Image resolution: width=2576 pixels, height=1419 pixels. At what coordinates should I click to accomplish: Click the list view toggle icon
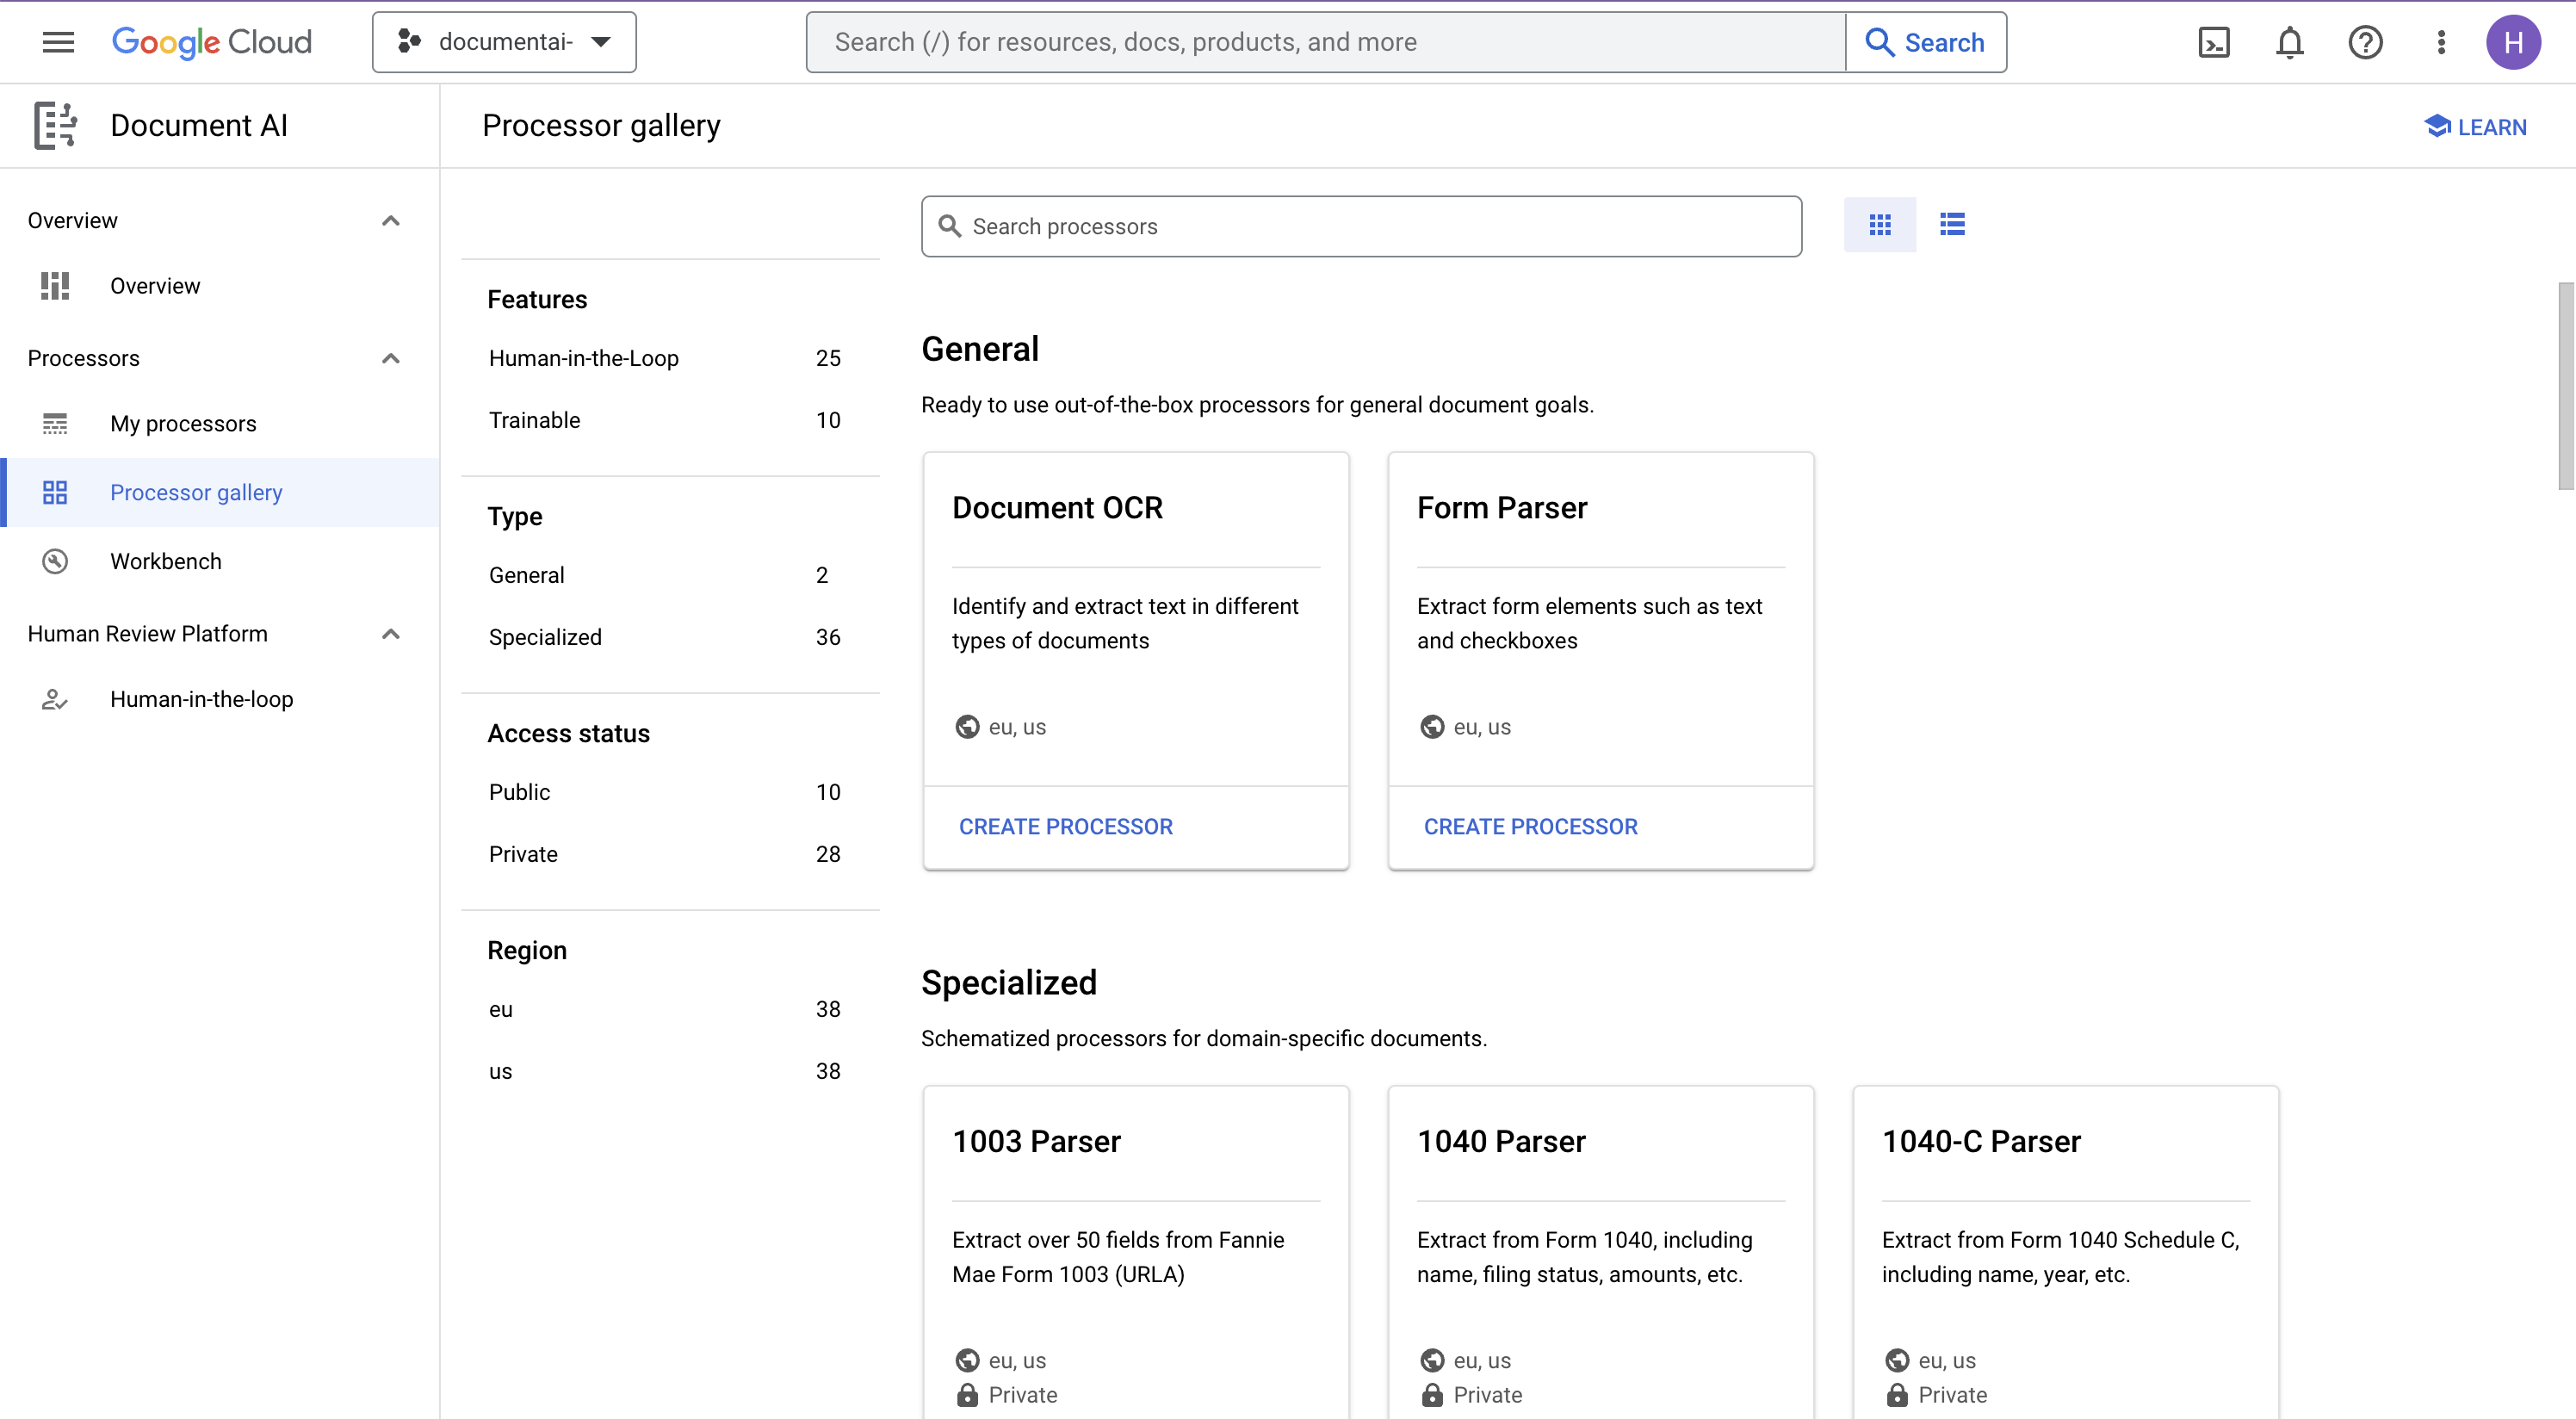(x=1951, y=224)
